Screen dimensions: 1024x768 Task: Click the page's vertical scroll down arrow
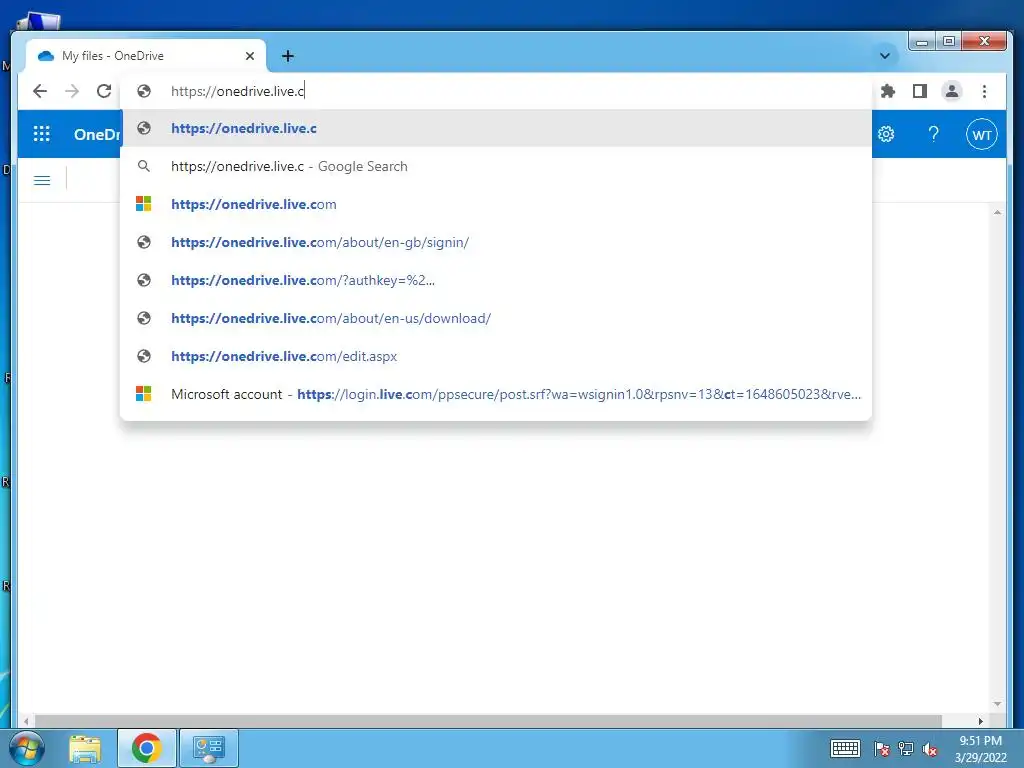click(x=997, y=704)
